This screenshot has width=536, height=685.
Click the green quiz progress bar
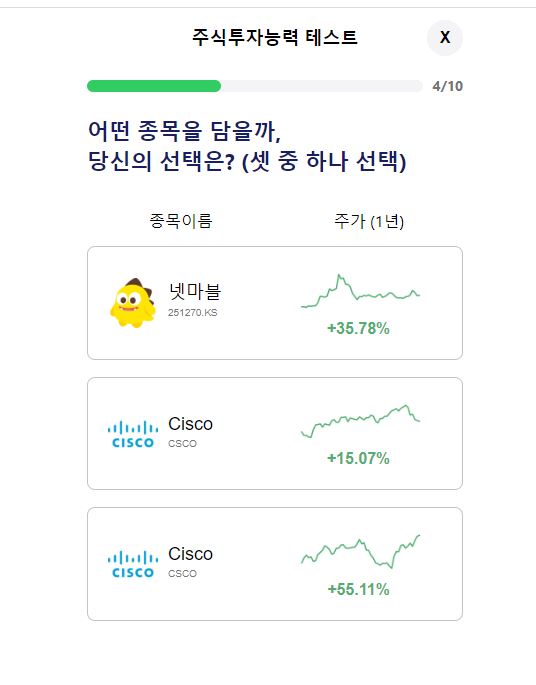[x=255, y=86]
